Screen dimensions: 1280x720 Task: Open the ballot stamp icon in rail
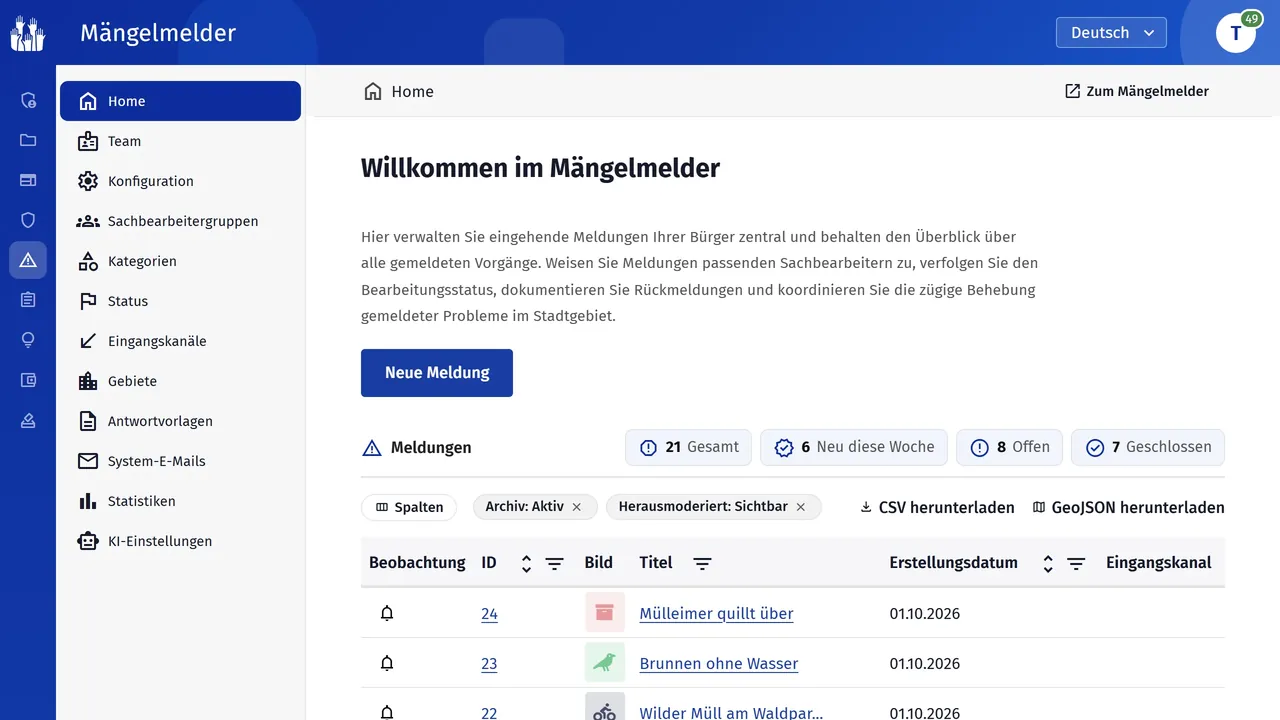click(x=28, y=420)
